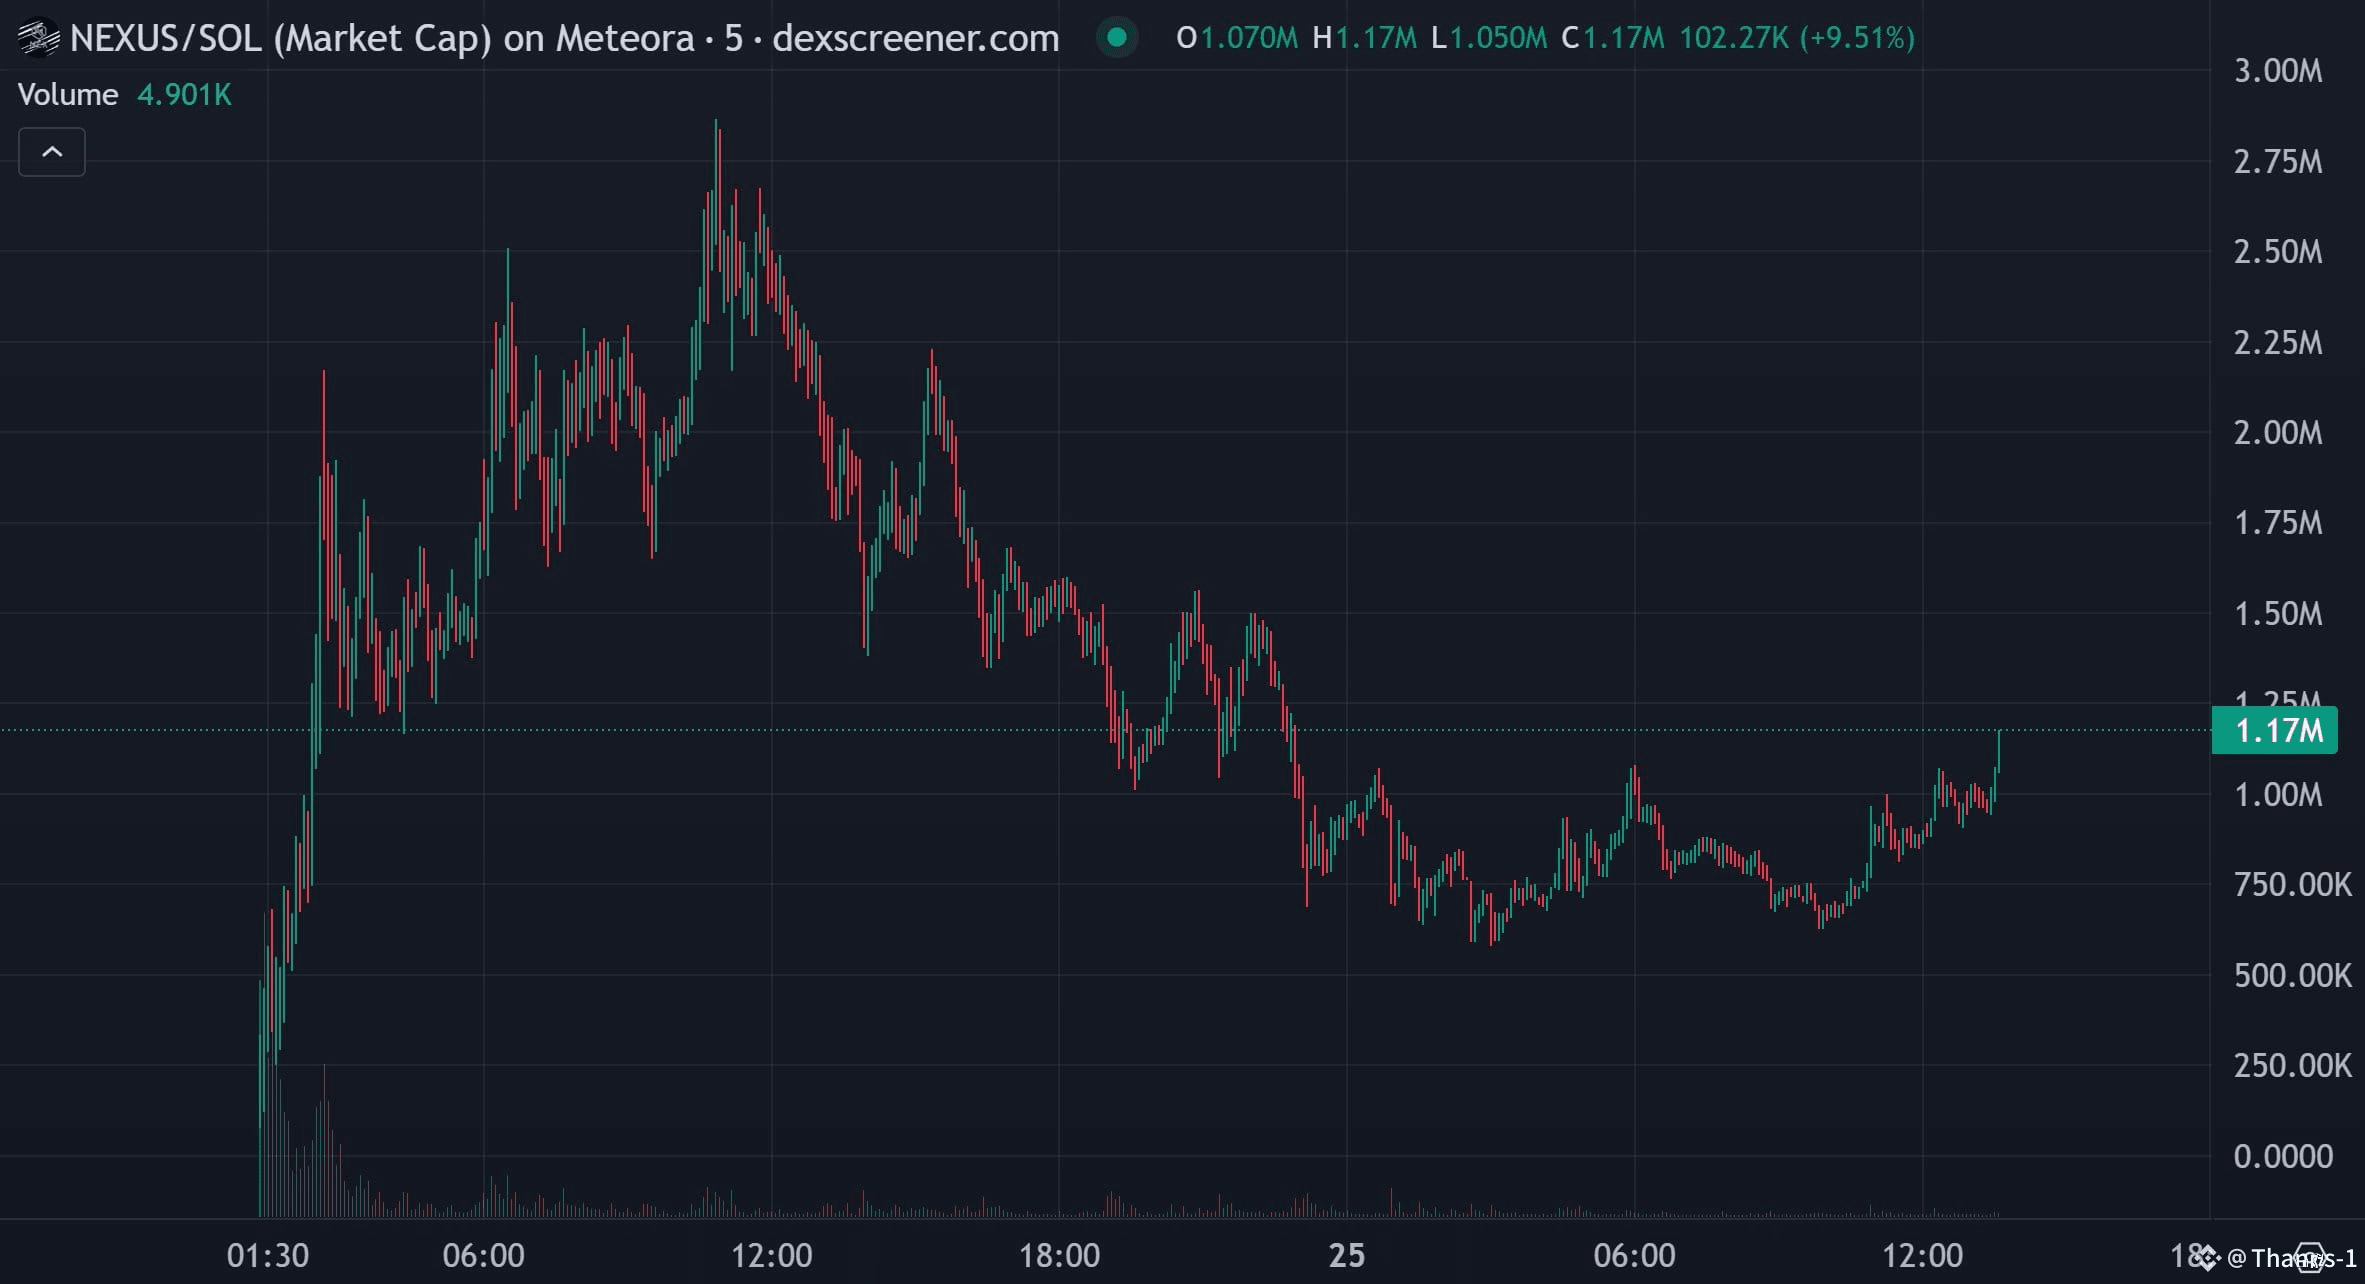This screenshot has width=2365, height=1284.
Task: Click the 2.25M price axis label
Action: tap(2278, 342)
